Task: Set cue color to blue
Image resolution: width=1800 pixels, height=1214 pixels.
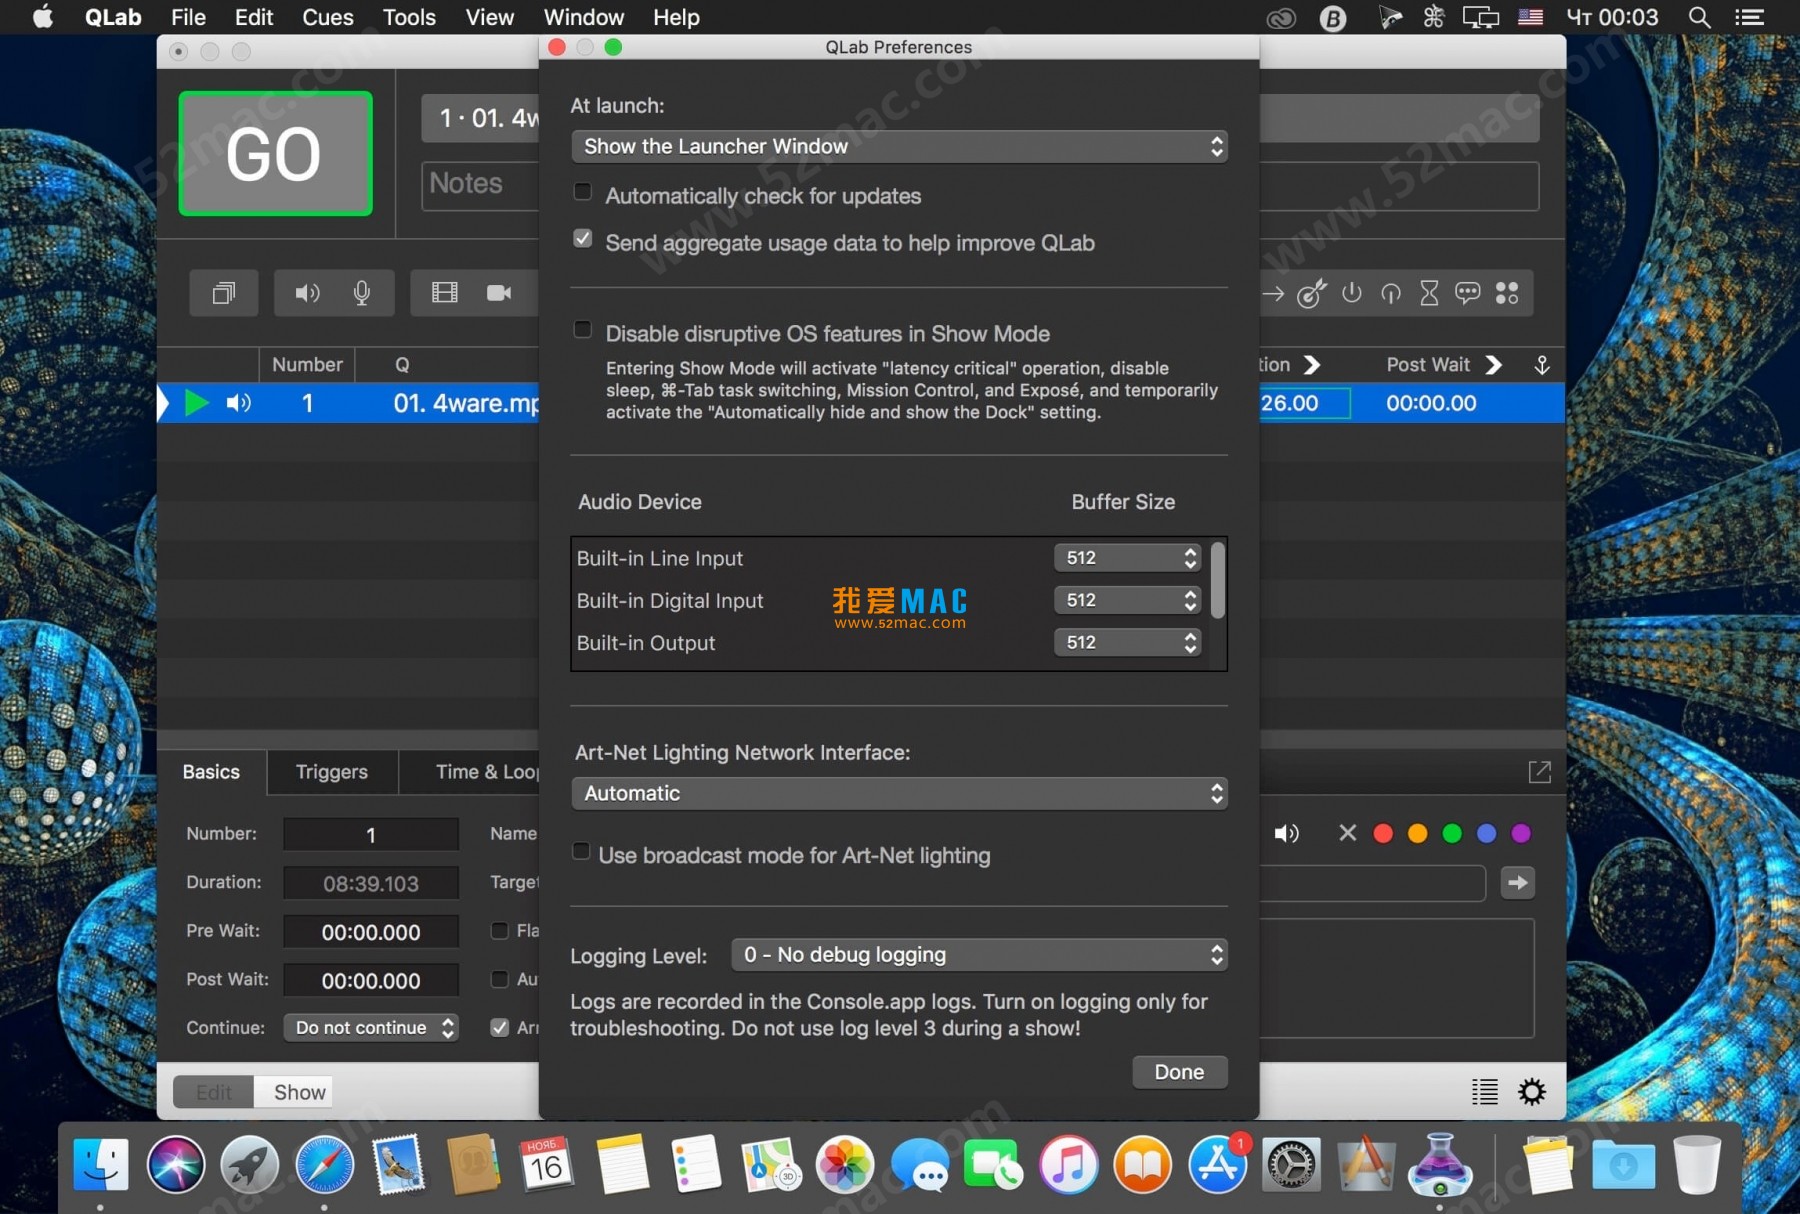Action: click(x=1487, y=833)
